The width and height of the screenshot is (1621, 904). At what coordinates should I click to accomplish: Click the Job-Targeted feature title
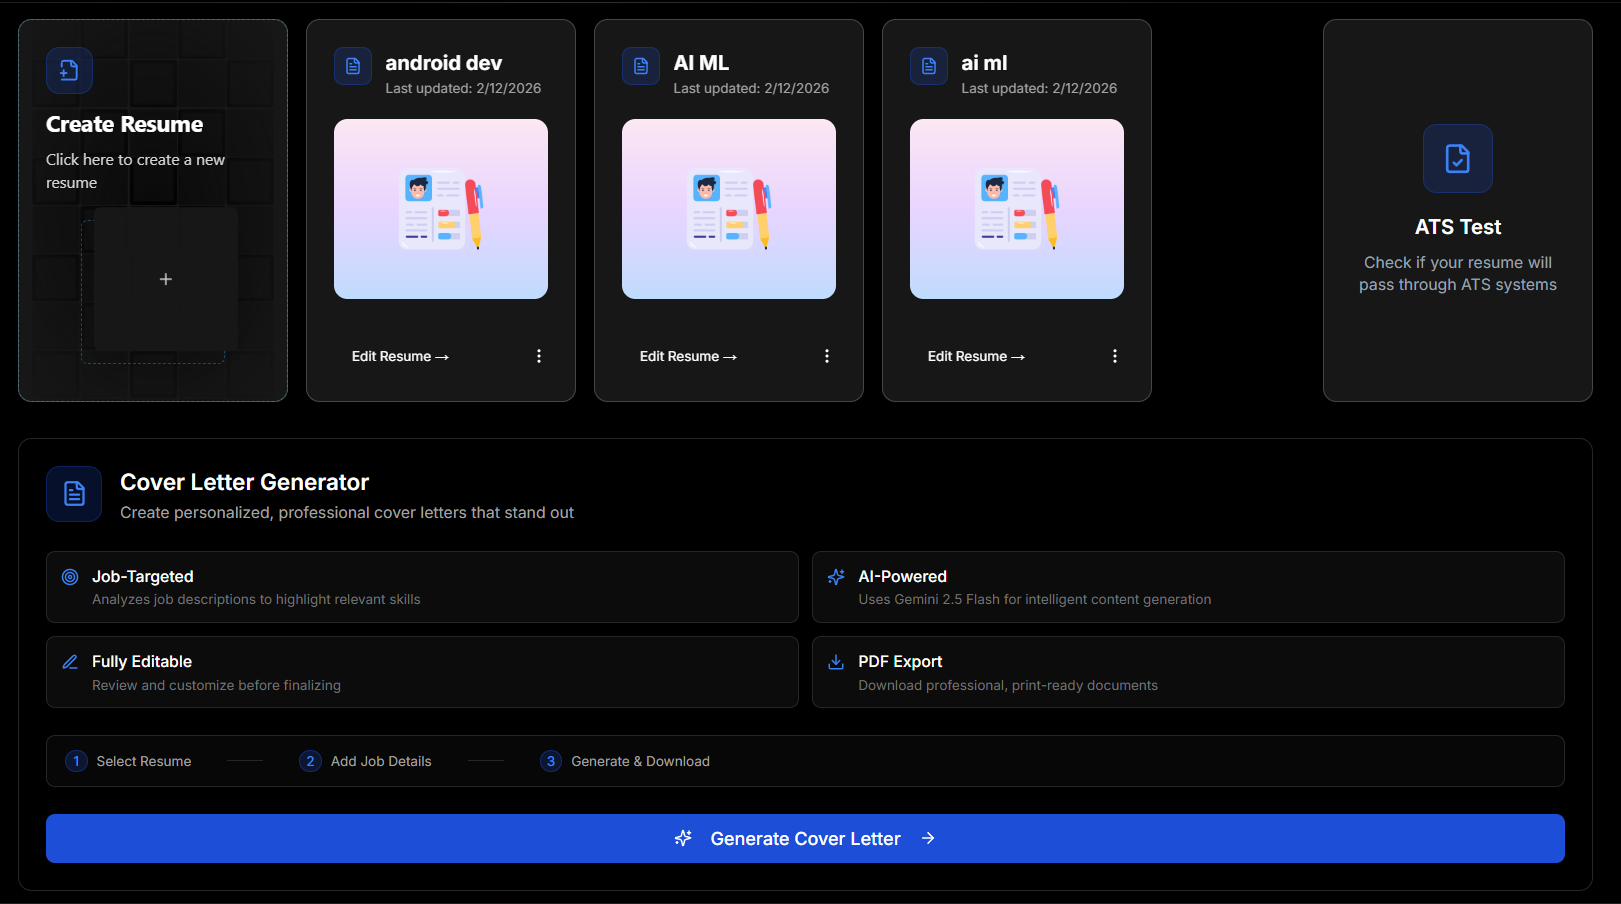(x=143, y=576)
